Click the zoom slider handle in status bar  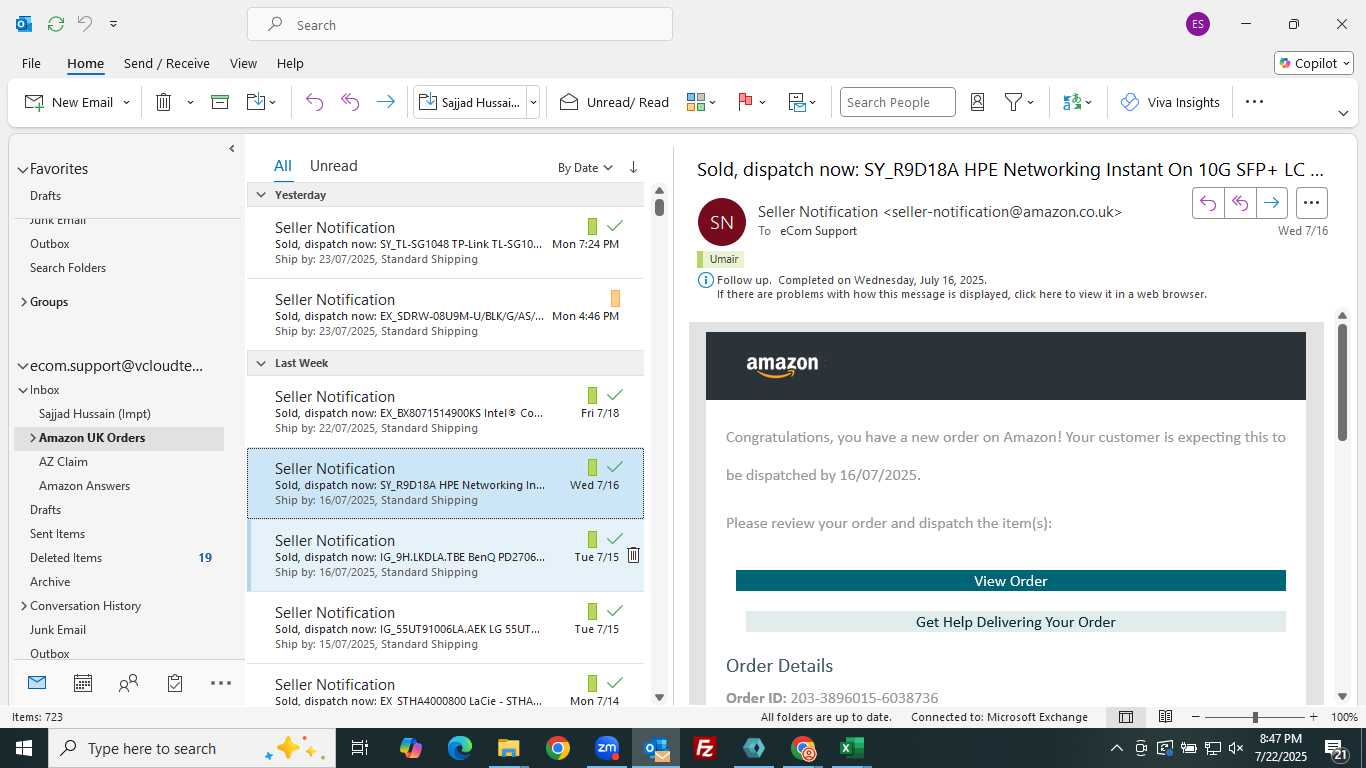1255,717
